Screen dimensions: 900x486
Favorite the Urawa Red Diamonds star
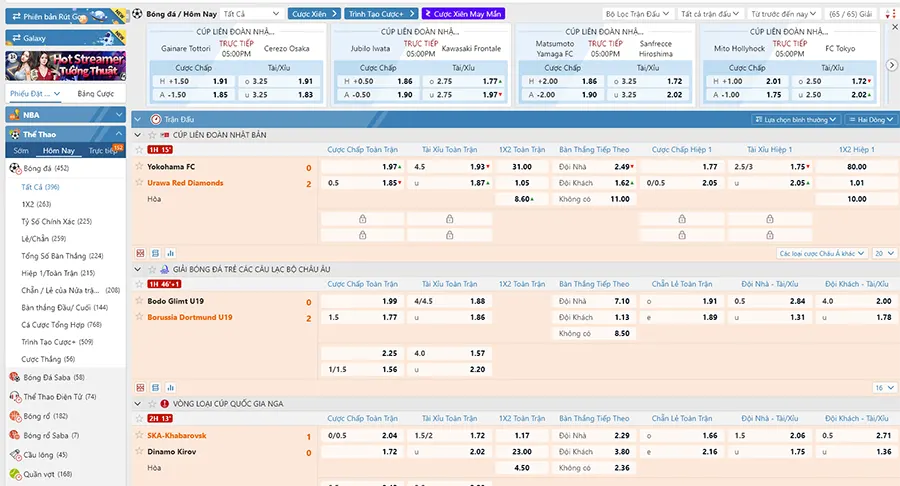pos(139,182)
